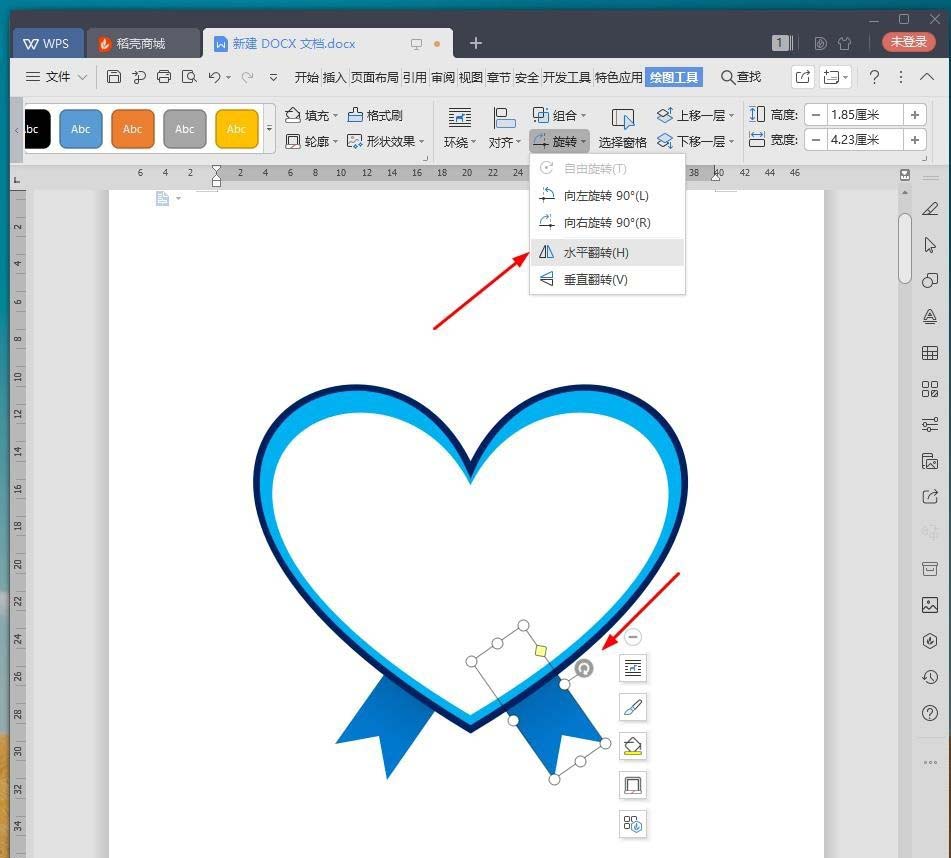This screenshot has width=951, height=858.
Task: Select the Outline tool icon
Action: coord(294,141)
